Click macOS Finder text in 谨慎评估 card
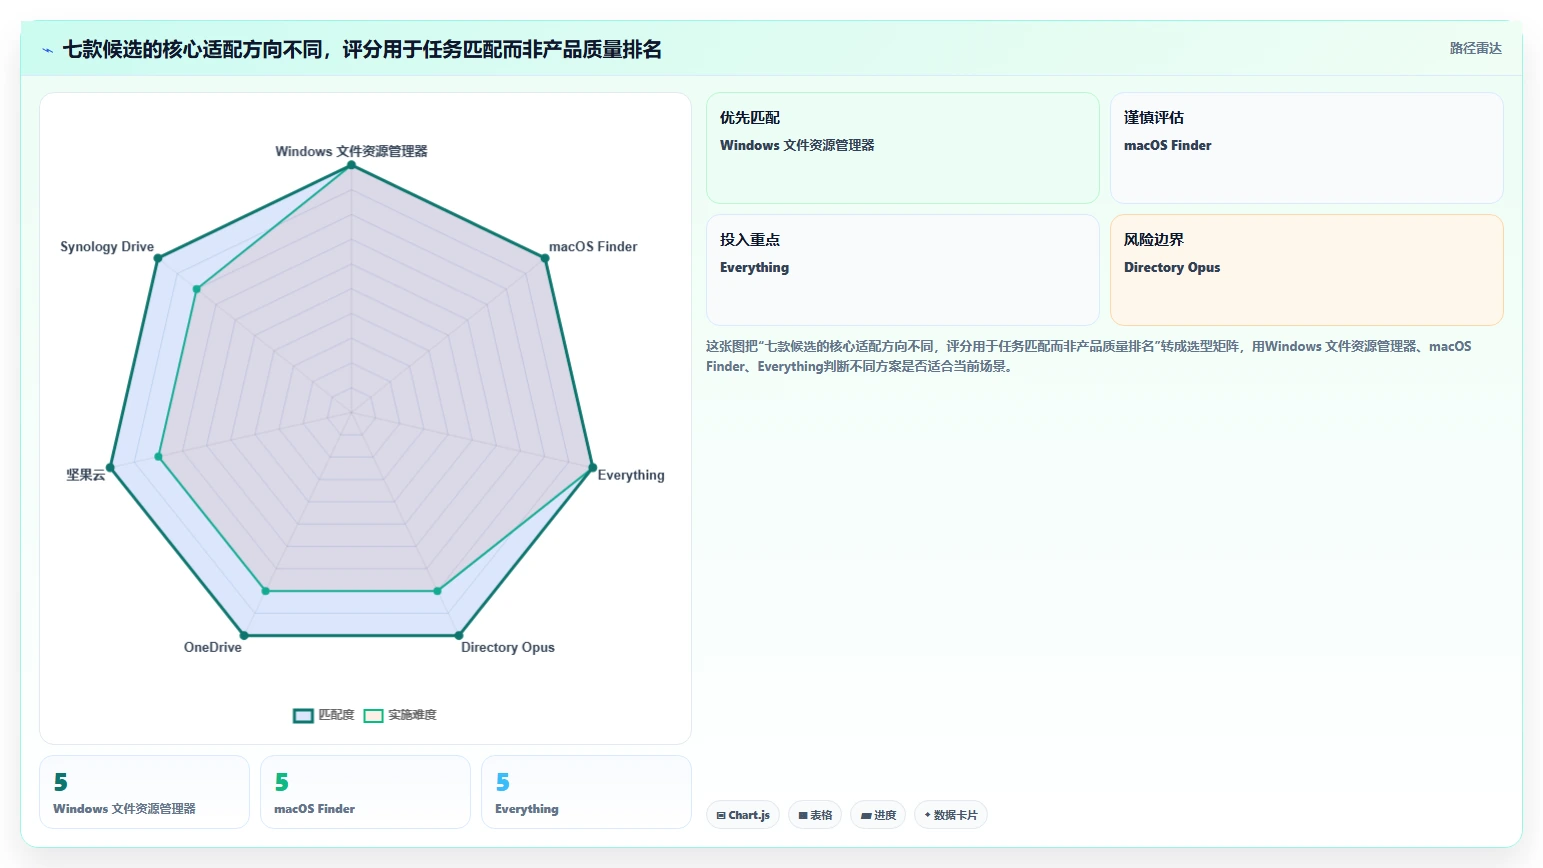The width and height of the screenshot is (1543, 868). tap(1167, 145)
